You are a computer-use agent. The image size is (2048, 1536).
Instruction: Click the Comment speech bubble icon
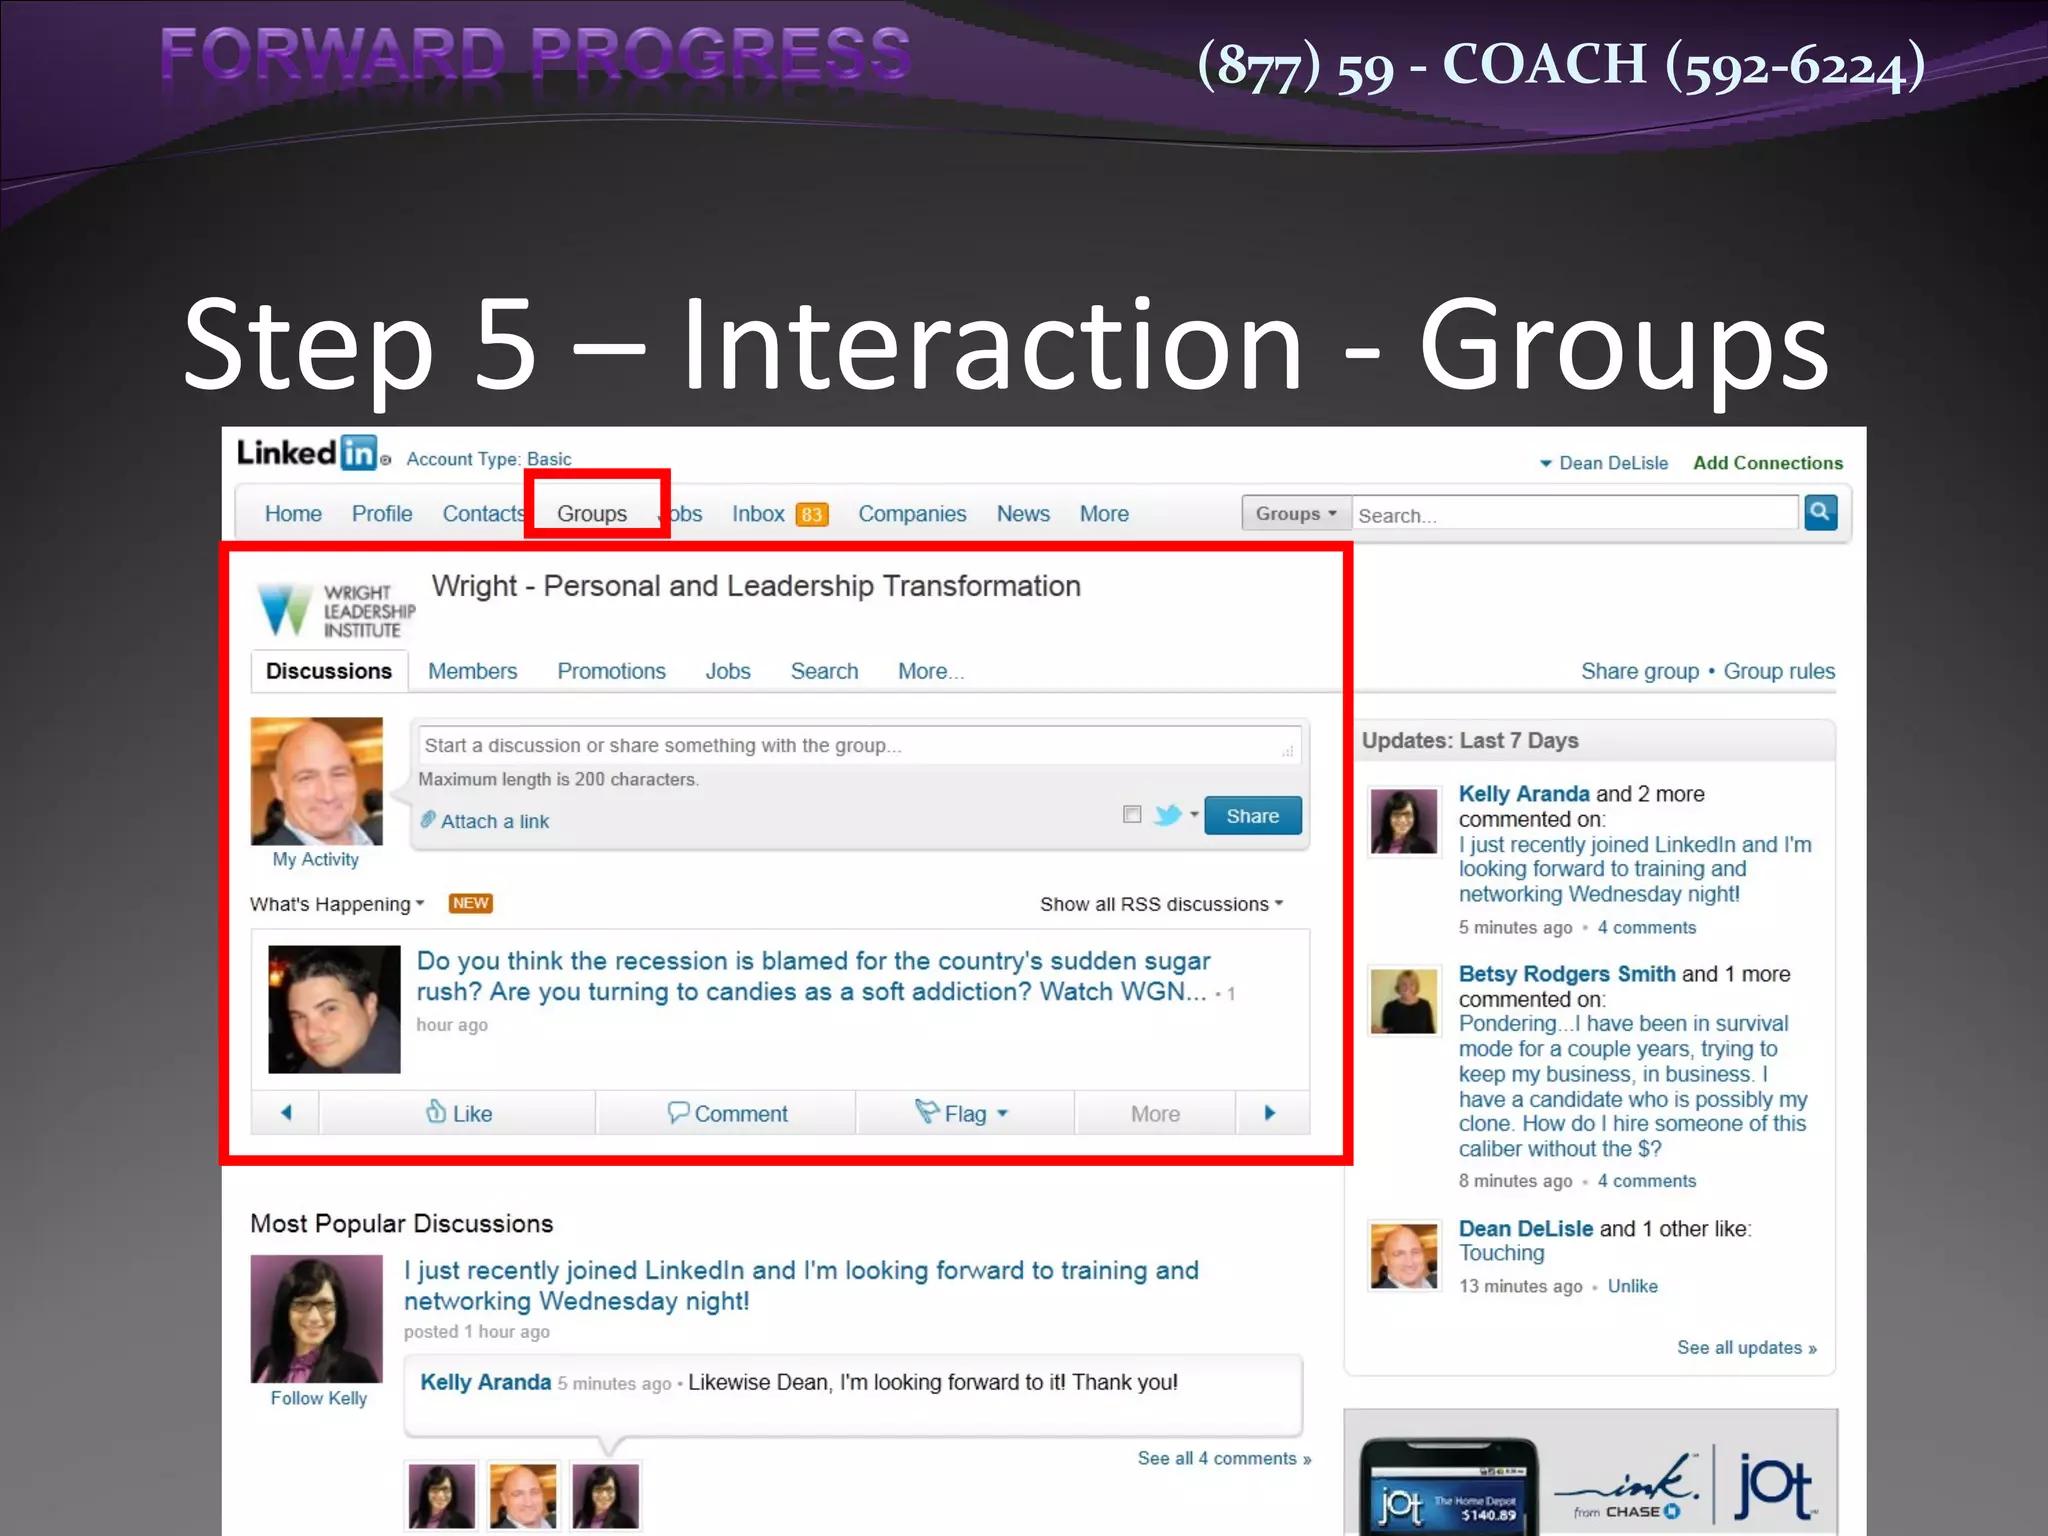tap(678, 1112)
